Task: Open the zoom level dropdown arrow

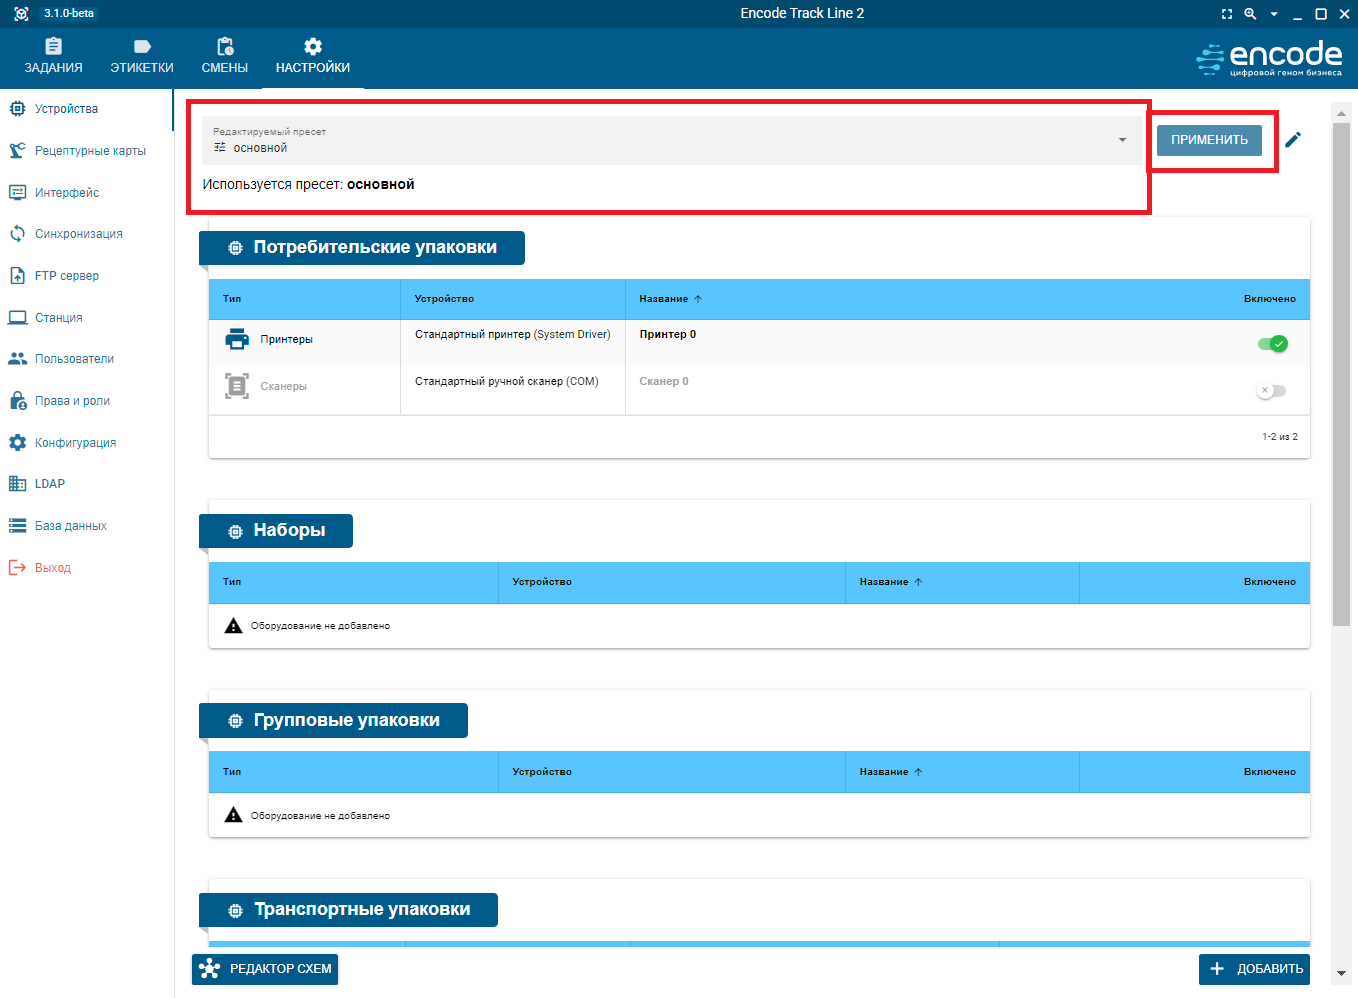Action: click(1274, 14)
